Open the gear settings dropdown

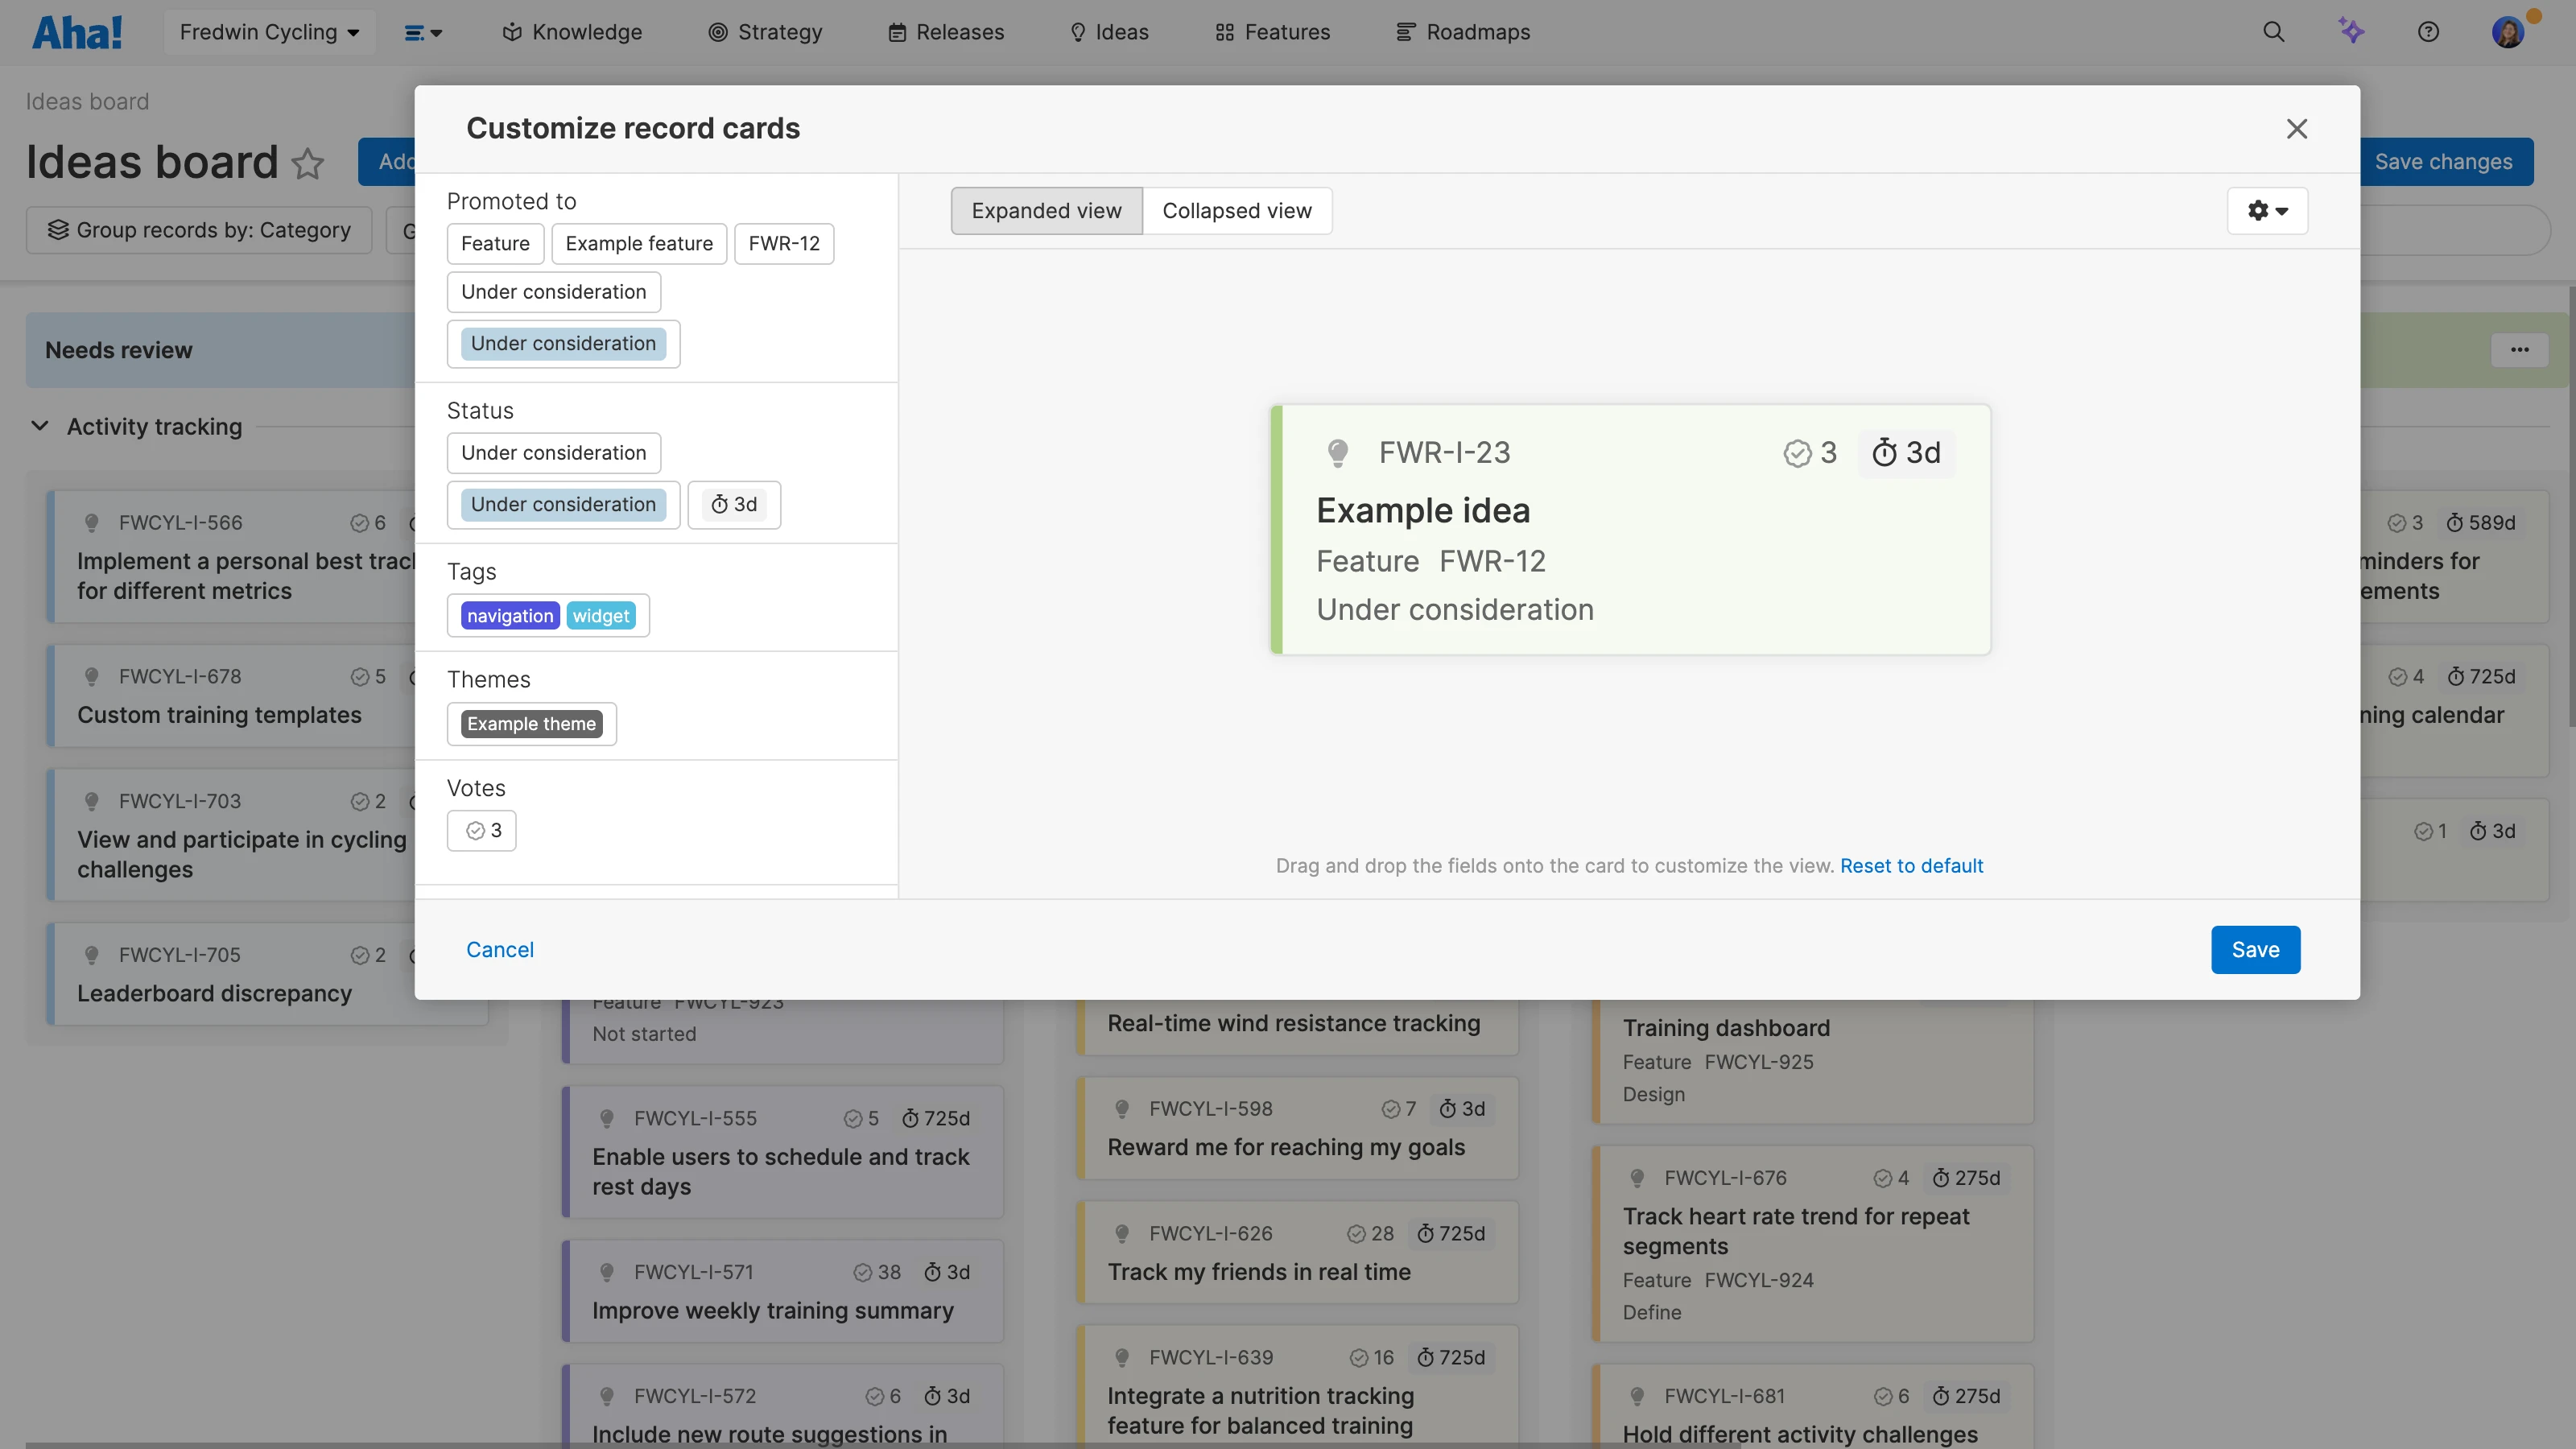click(2267, 211)
